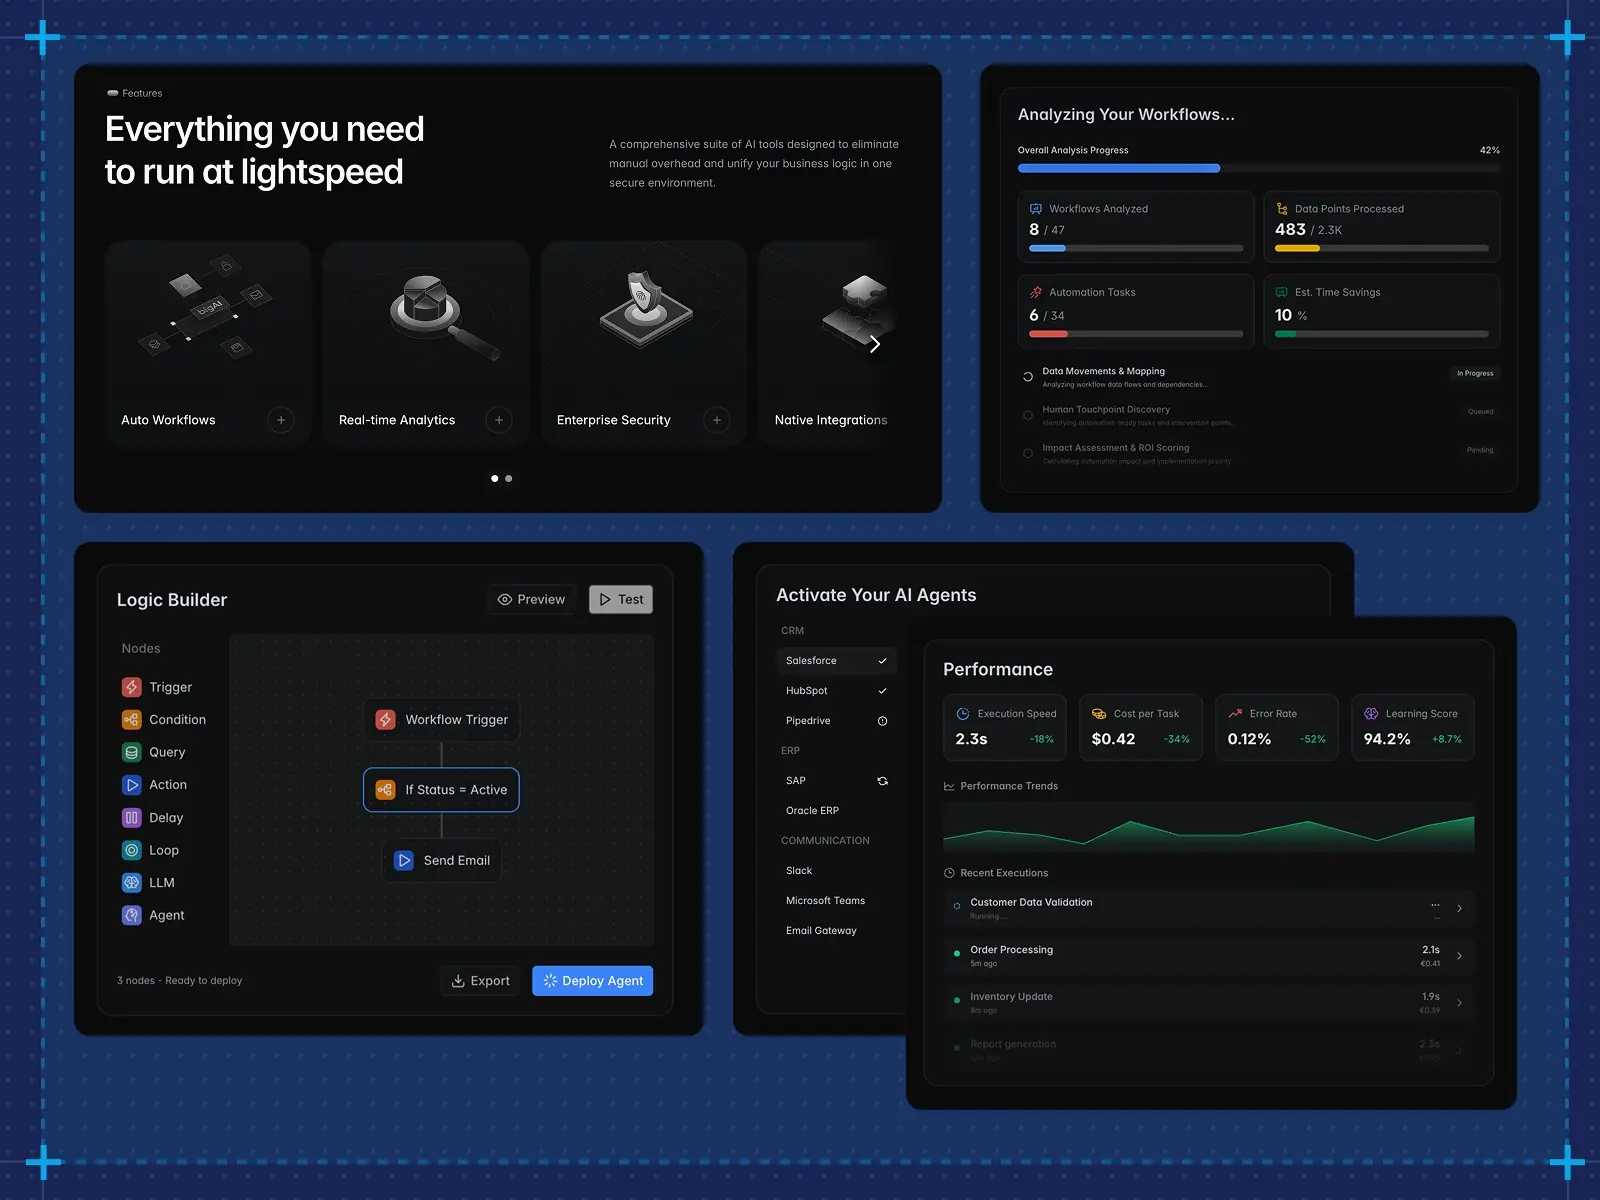Screen dimensions: 1600x1200
Task: Click the Workflows Analyzed icon
Action: click(x=1036, y=209)
